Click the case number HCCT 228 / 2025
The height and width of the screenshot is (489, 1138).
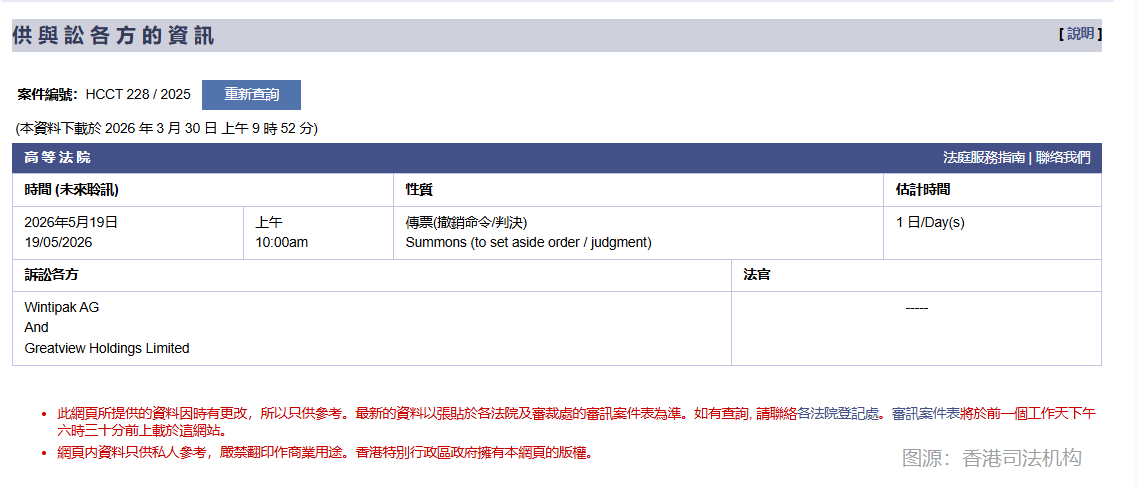coord(138,95)
